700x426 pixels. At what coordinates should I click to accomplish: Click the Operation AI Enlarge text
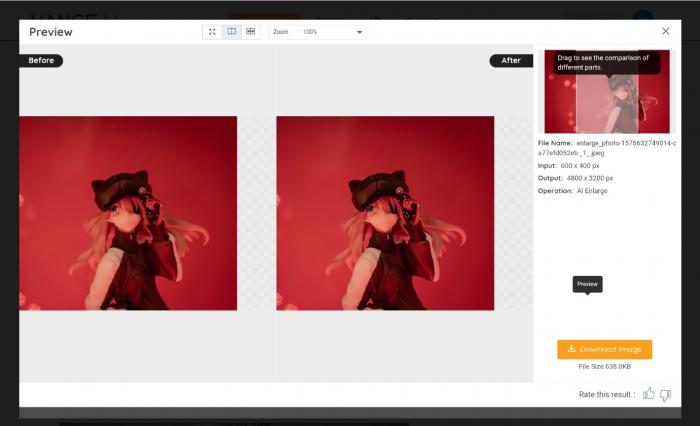click(x=573, y=191)
